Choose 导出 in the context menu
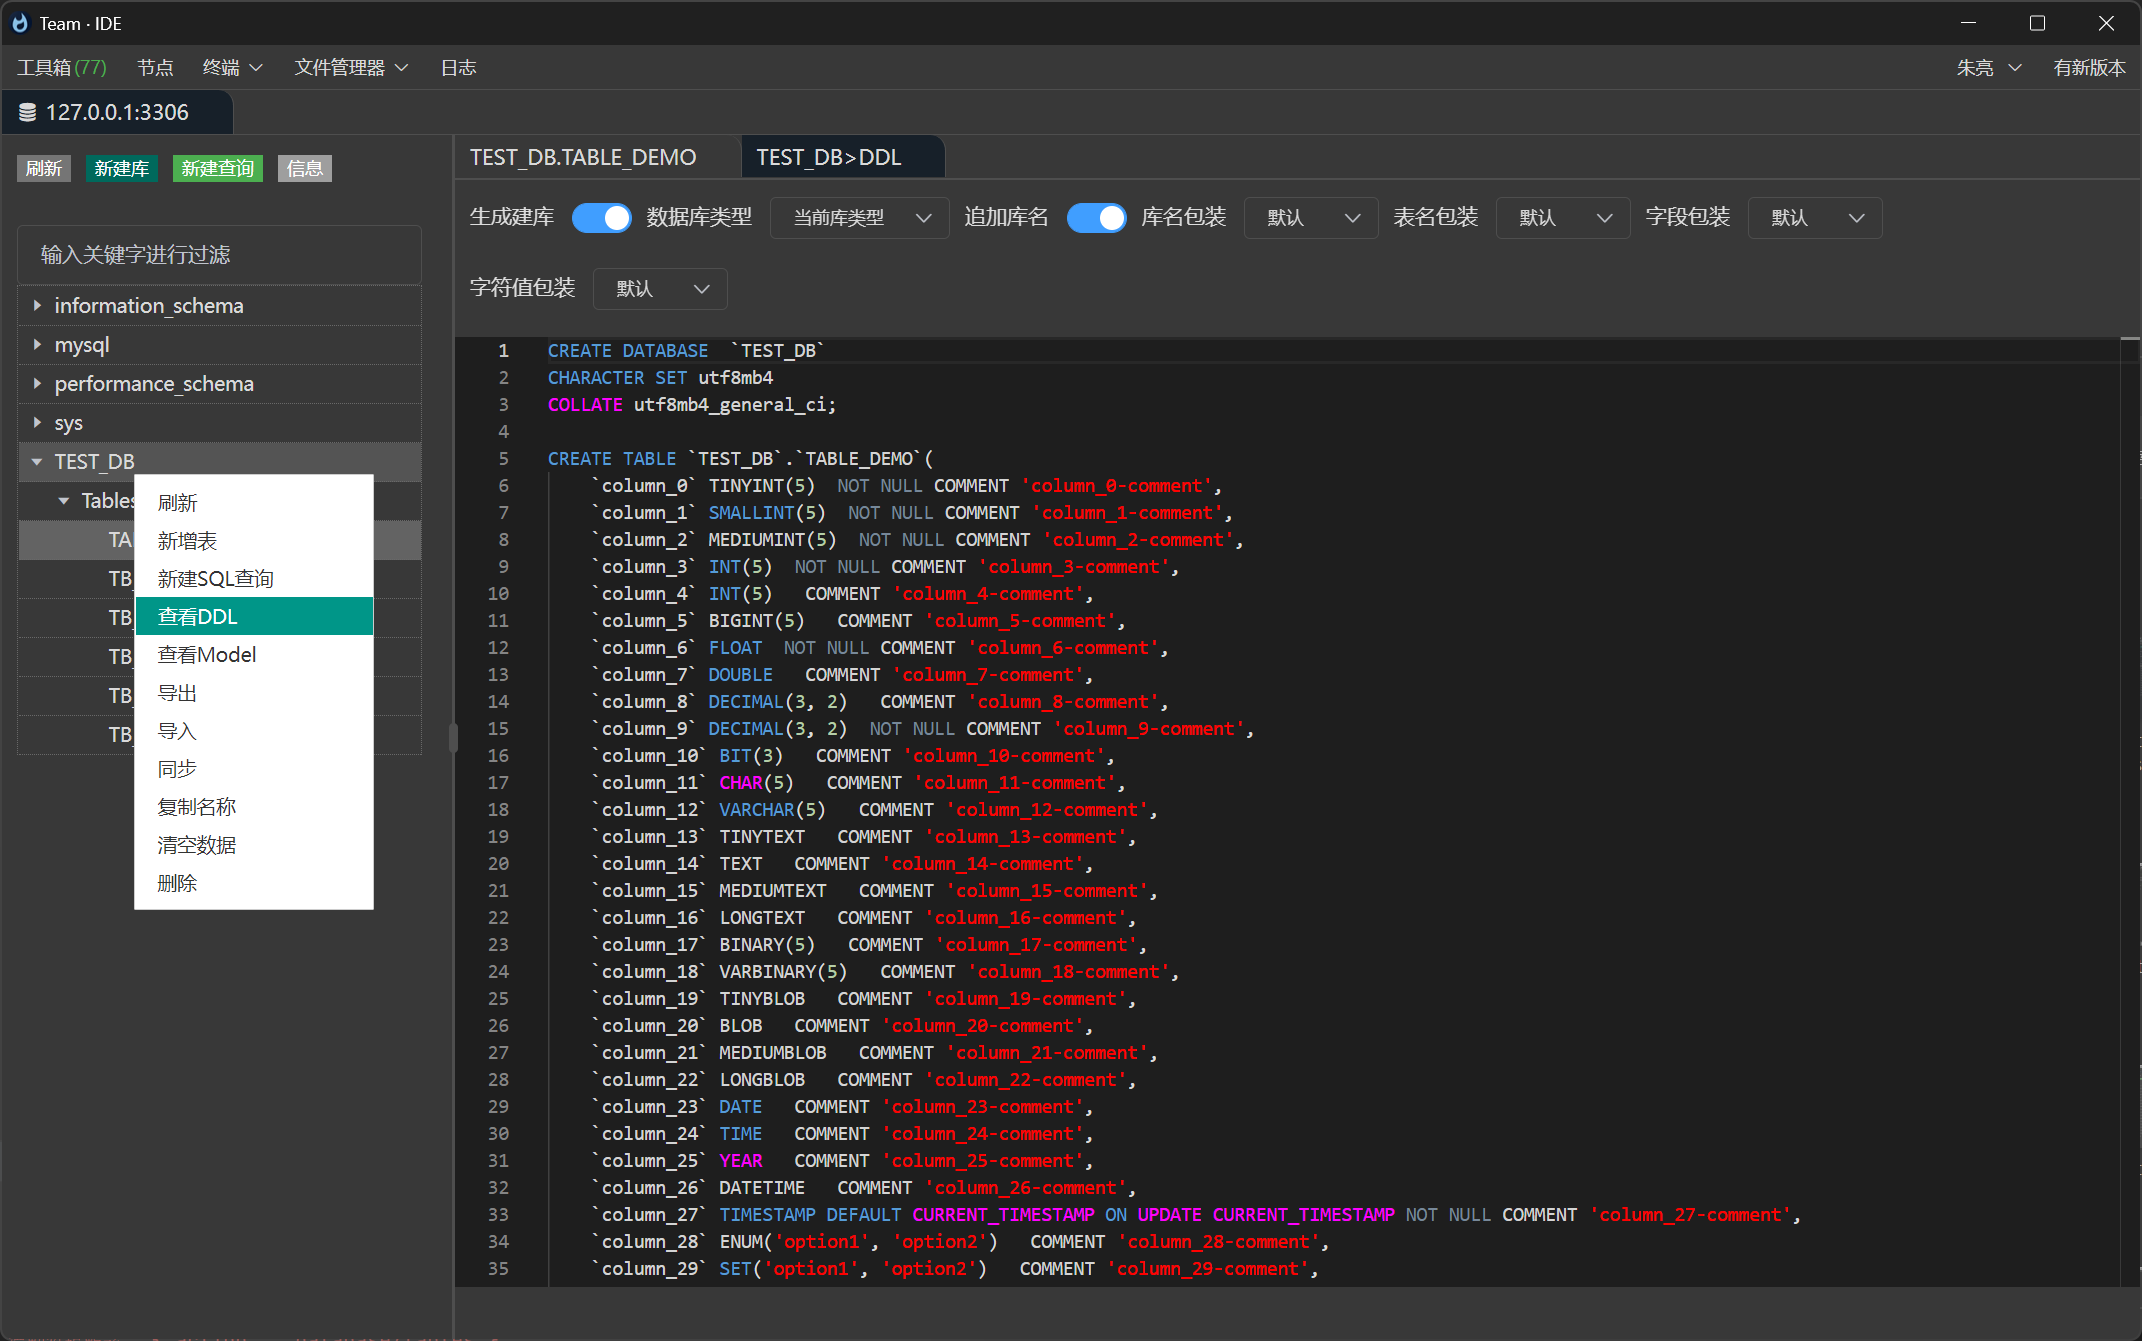2142x1341 pixels. tap(177, 692)
